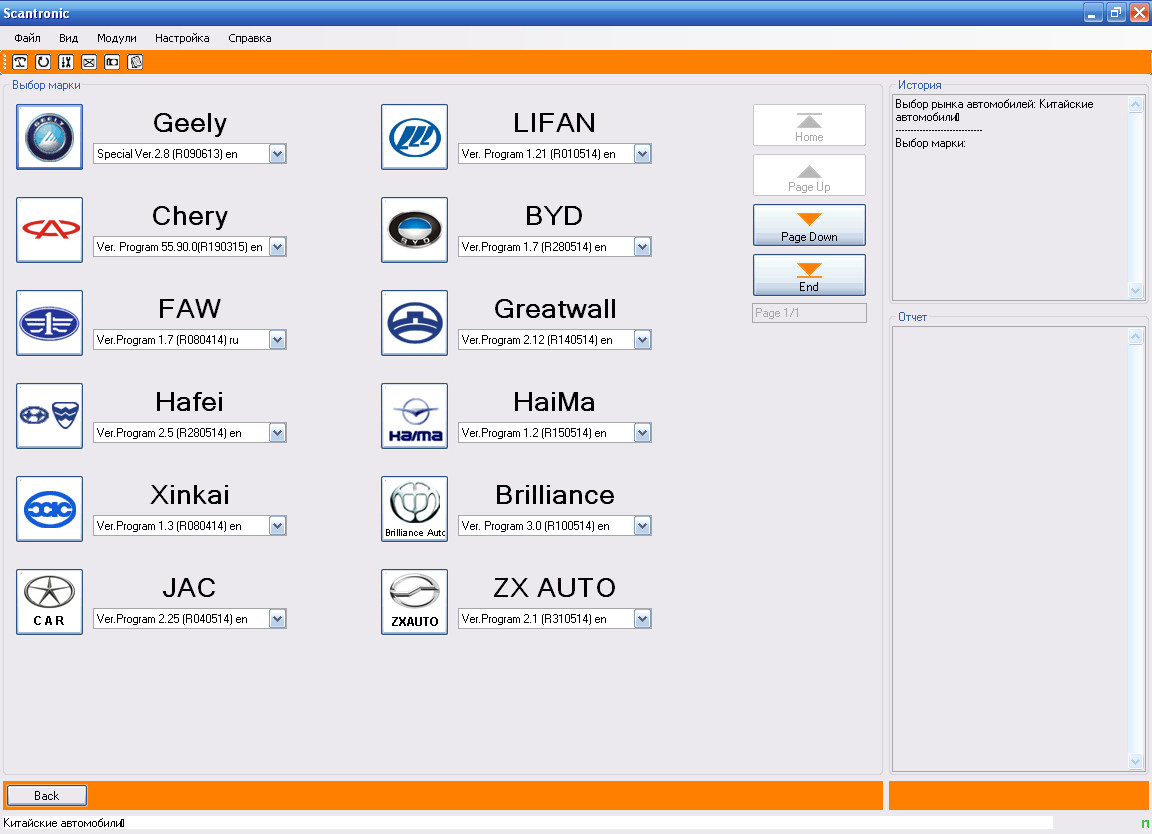Click the BYD brand name text
1152x834 pixels.
point(555,216)
